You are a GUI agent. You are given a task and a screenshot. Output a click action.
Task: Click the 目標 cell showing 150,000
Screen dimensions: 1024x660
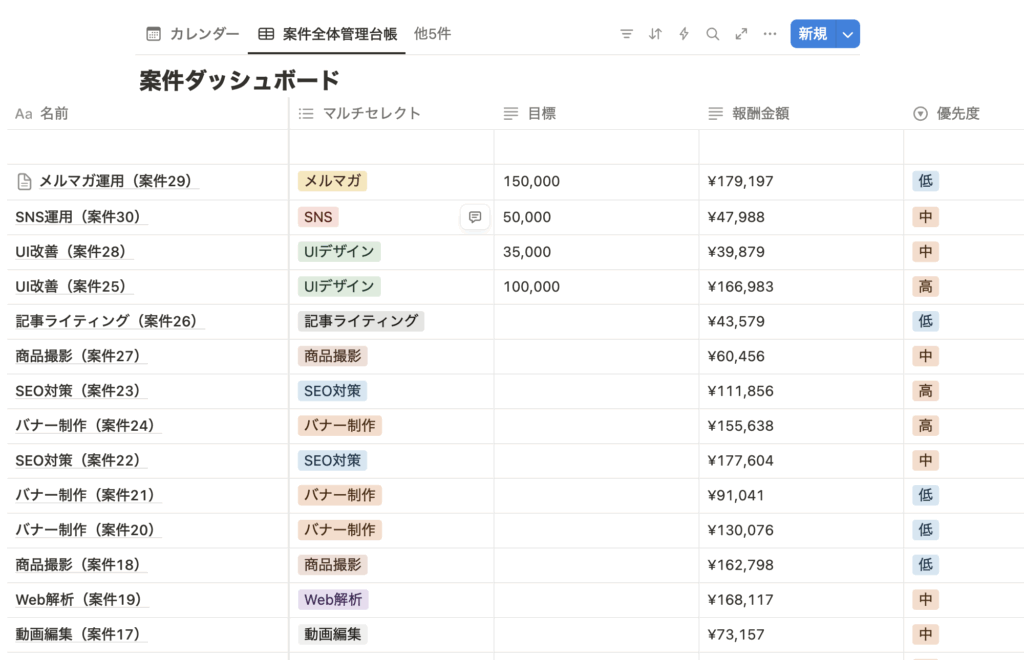[532, 182]
